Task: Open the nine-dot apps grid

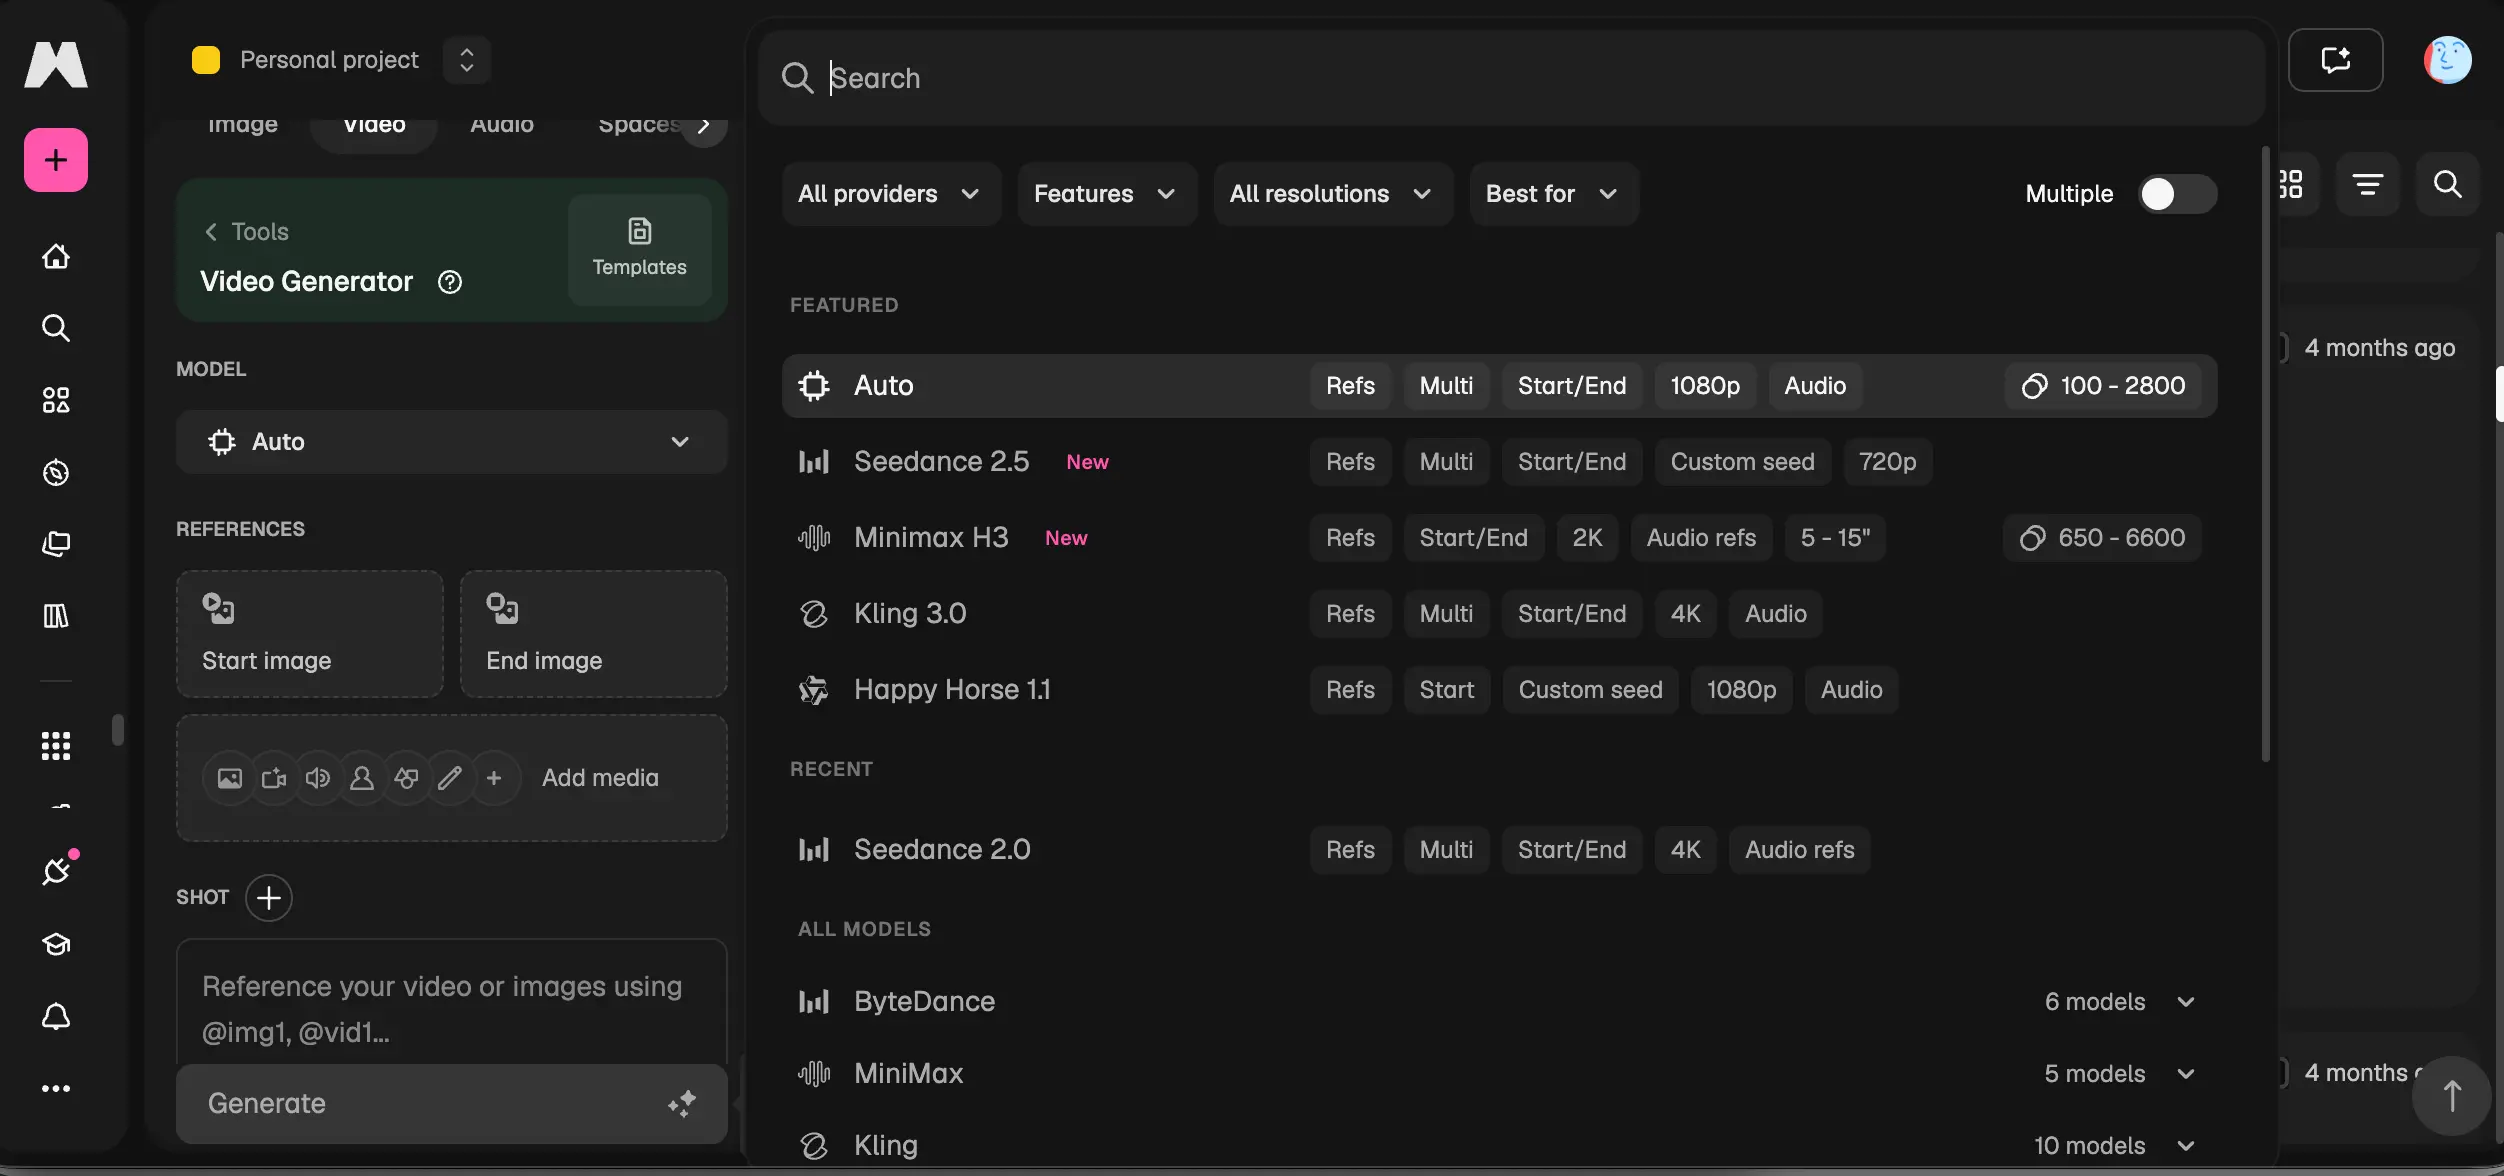Action: pos(56,746)
